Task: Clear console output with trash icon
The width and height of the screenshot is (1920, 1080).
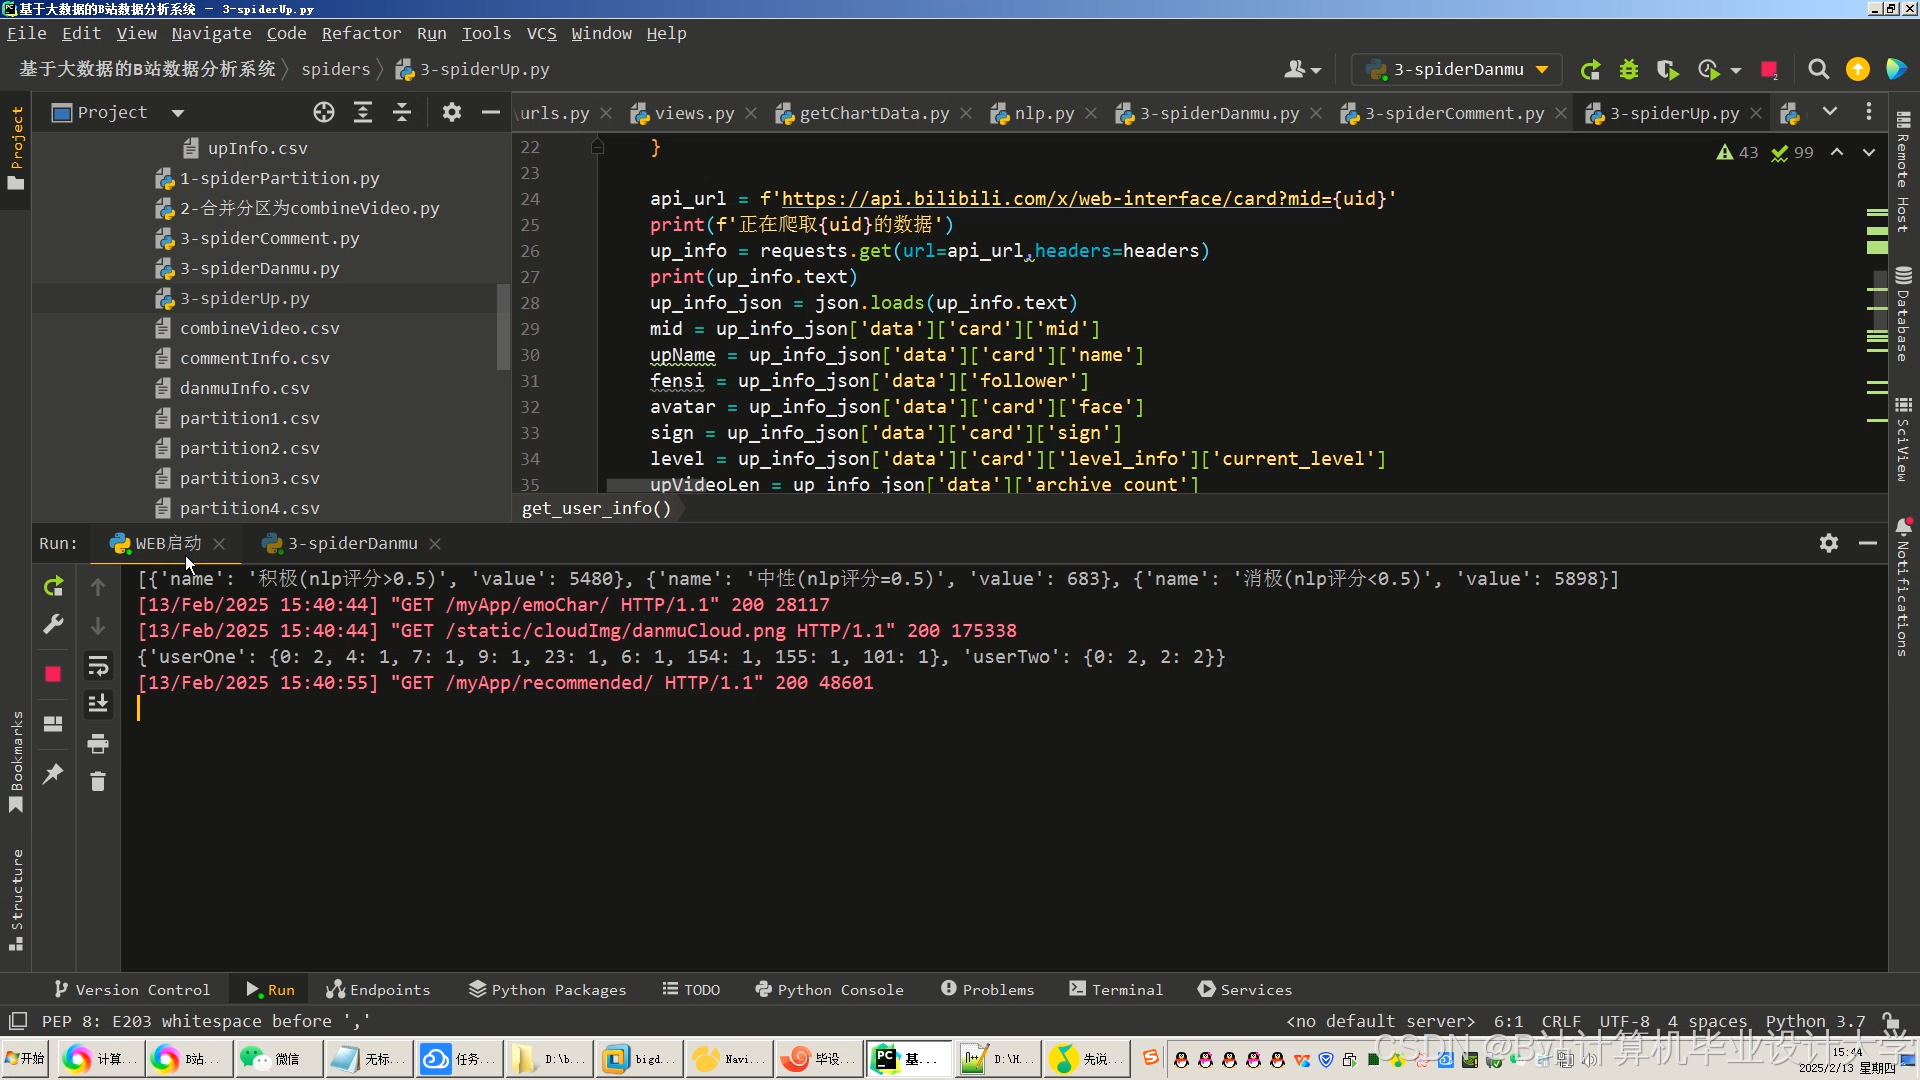Action: point(98,782)
